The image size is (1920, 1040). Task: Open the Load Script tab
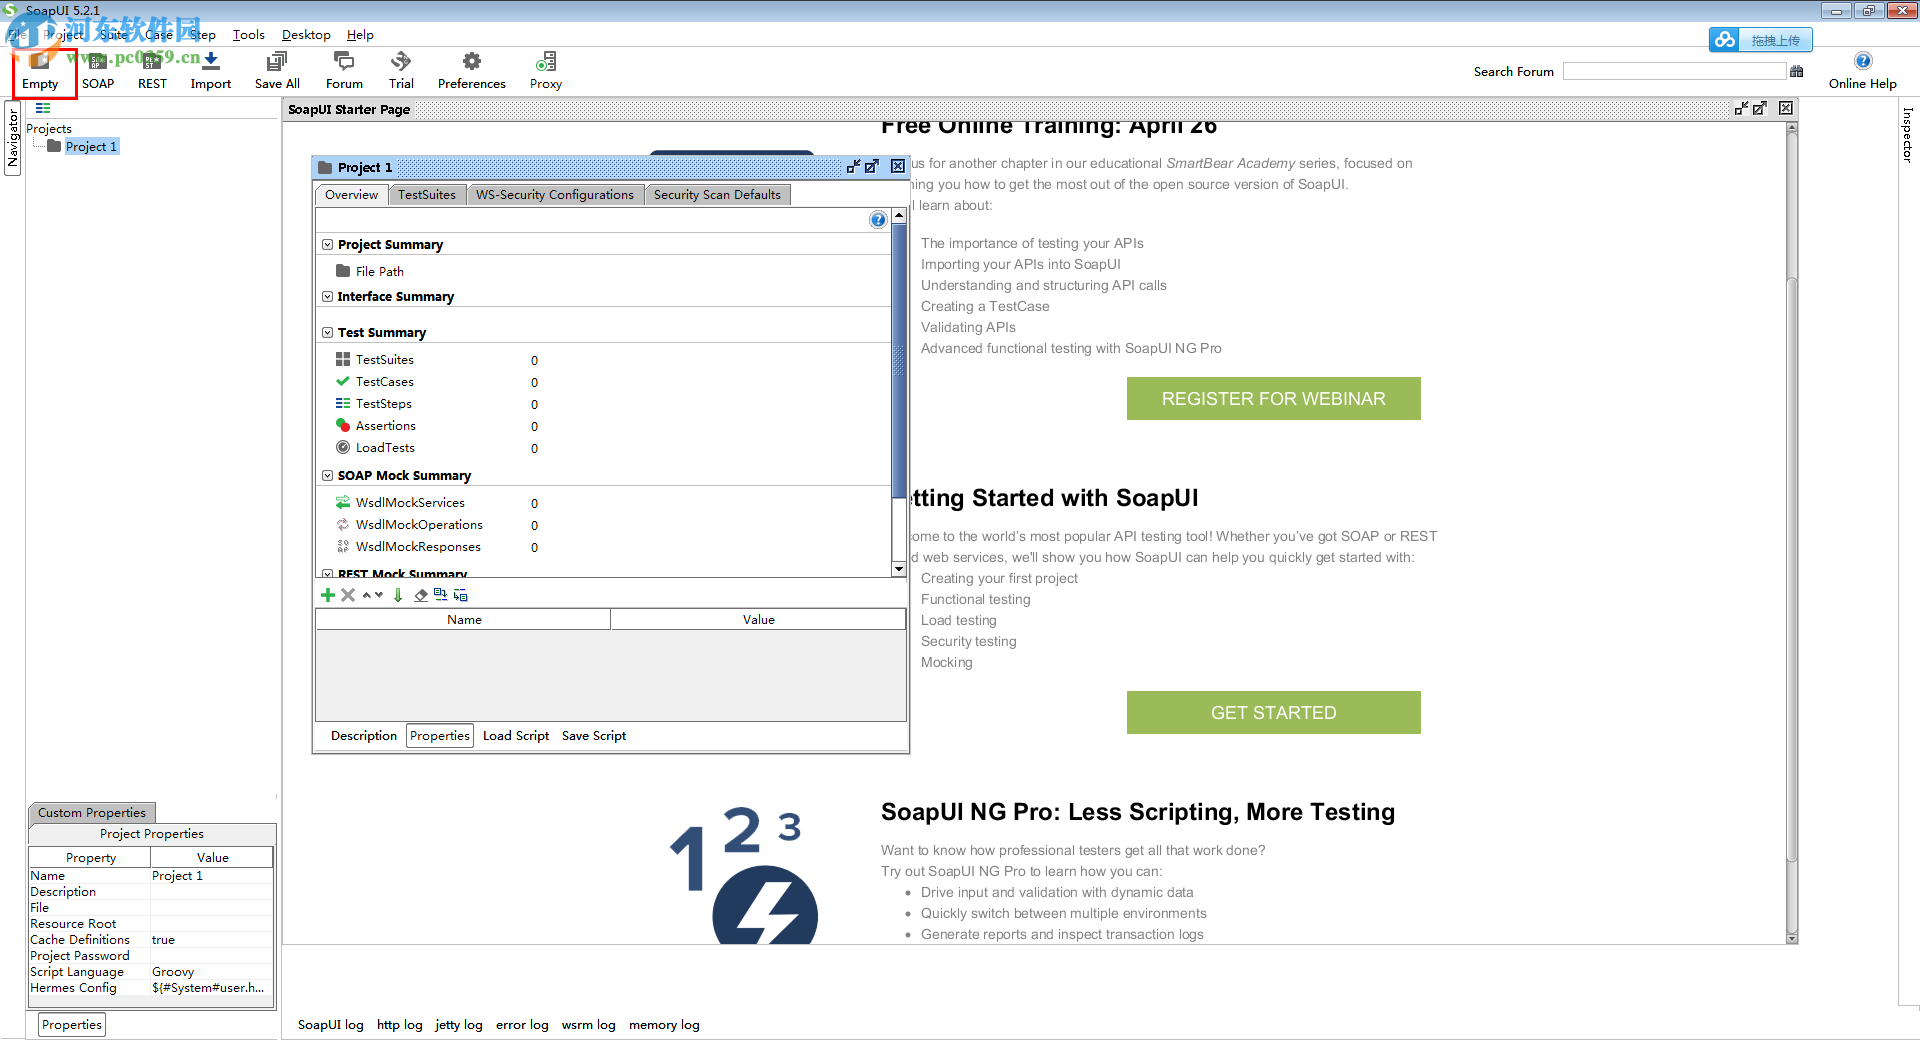tap(516, 736)
